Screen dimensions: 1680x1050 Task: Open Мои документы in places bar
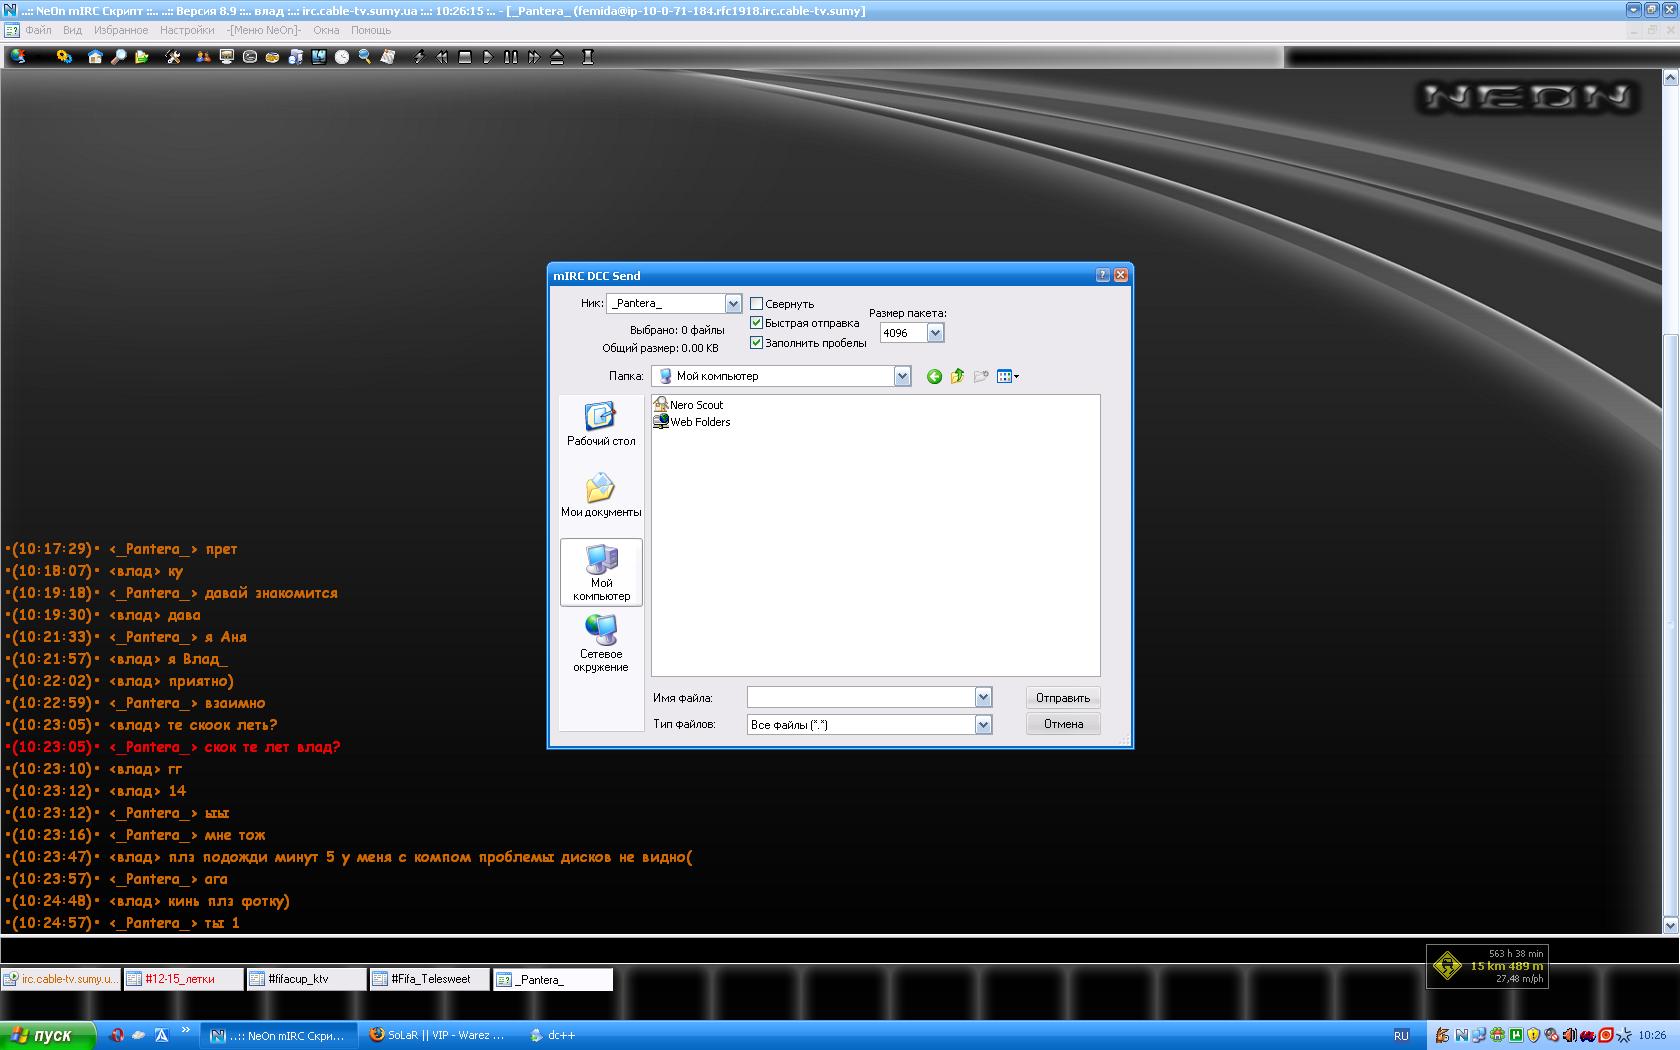601,495
